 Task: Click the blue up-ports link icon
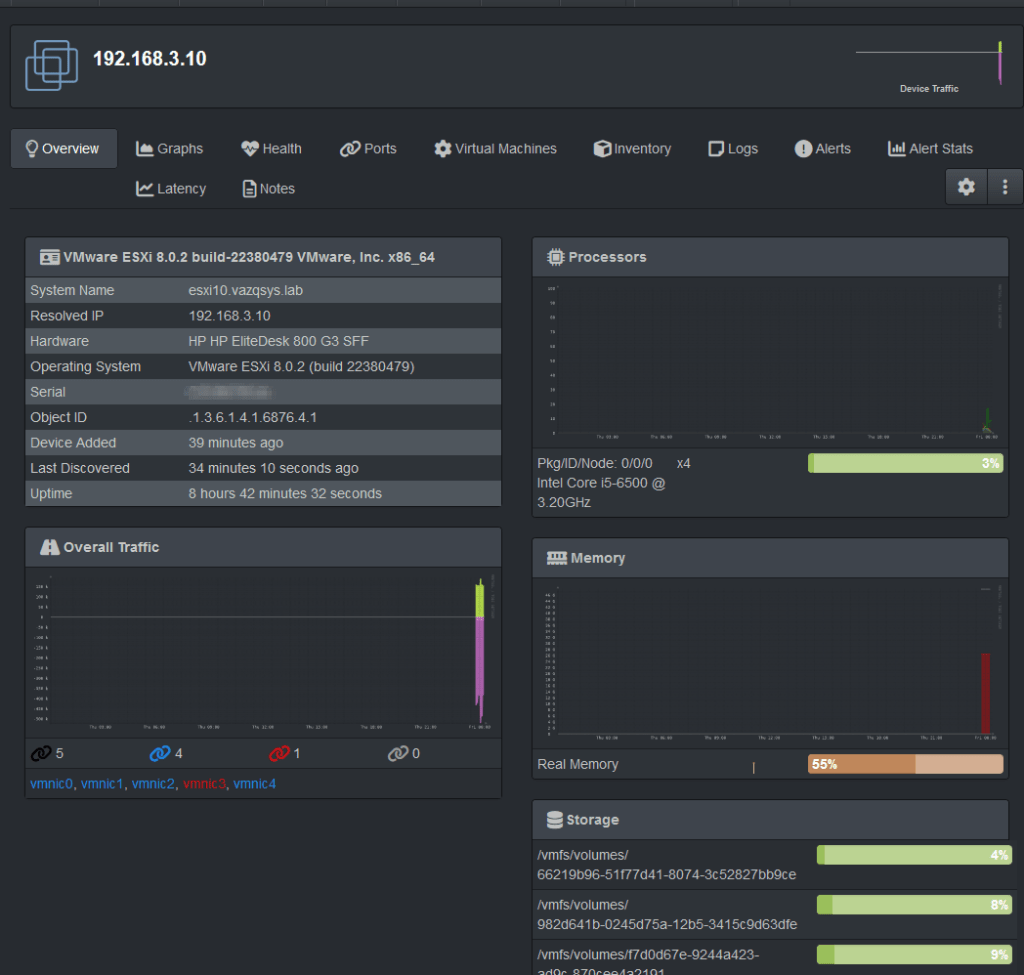tap(159, 753)
